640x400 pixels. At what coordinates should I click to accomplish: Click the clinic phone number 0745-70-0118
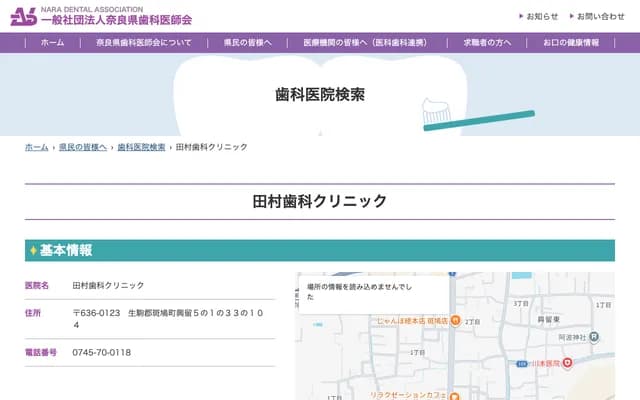(x=102, y=353)
